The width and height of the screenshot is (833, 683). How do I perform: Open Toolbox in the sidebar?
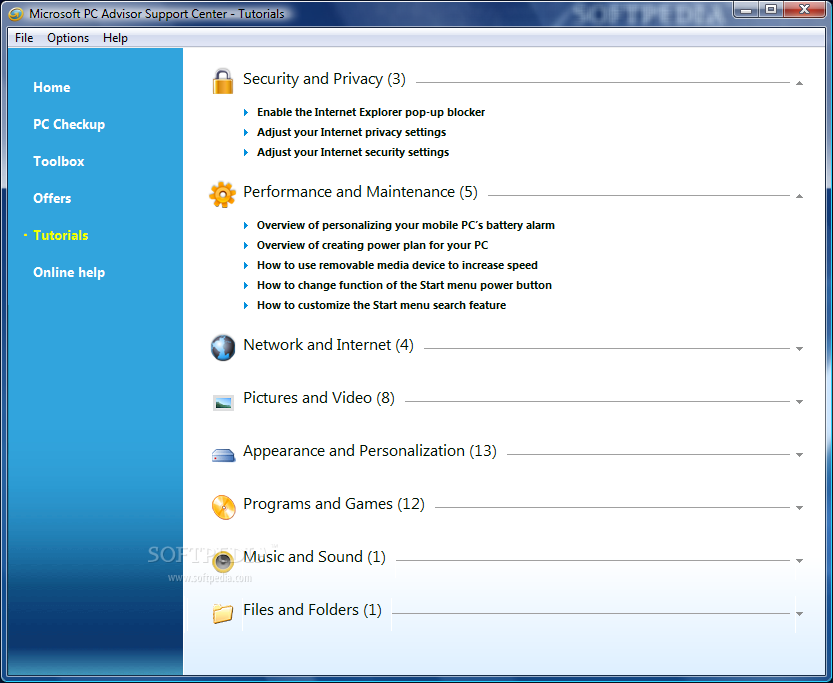[58, 161]
